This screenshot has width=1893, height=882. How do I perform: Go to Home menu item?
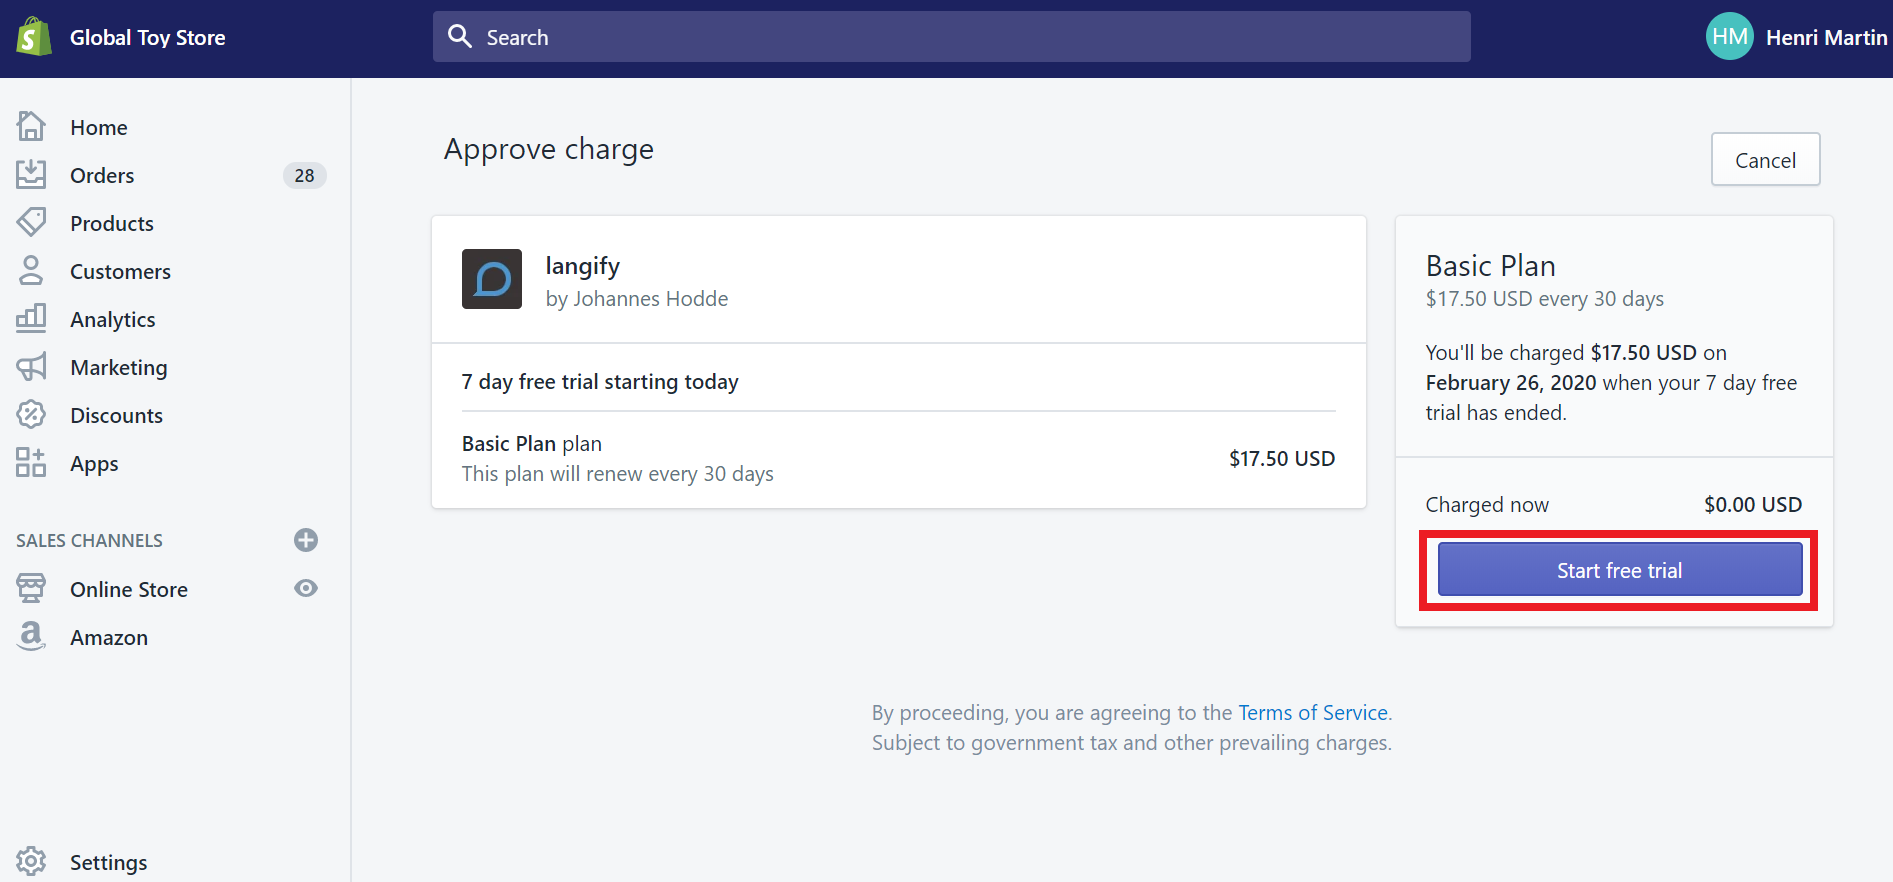[x=99, y=127]
